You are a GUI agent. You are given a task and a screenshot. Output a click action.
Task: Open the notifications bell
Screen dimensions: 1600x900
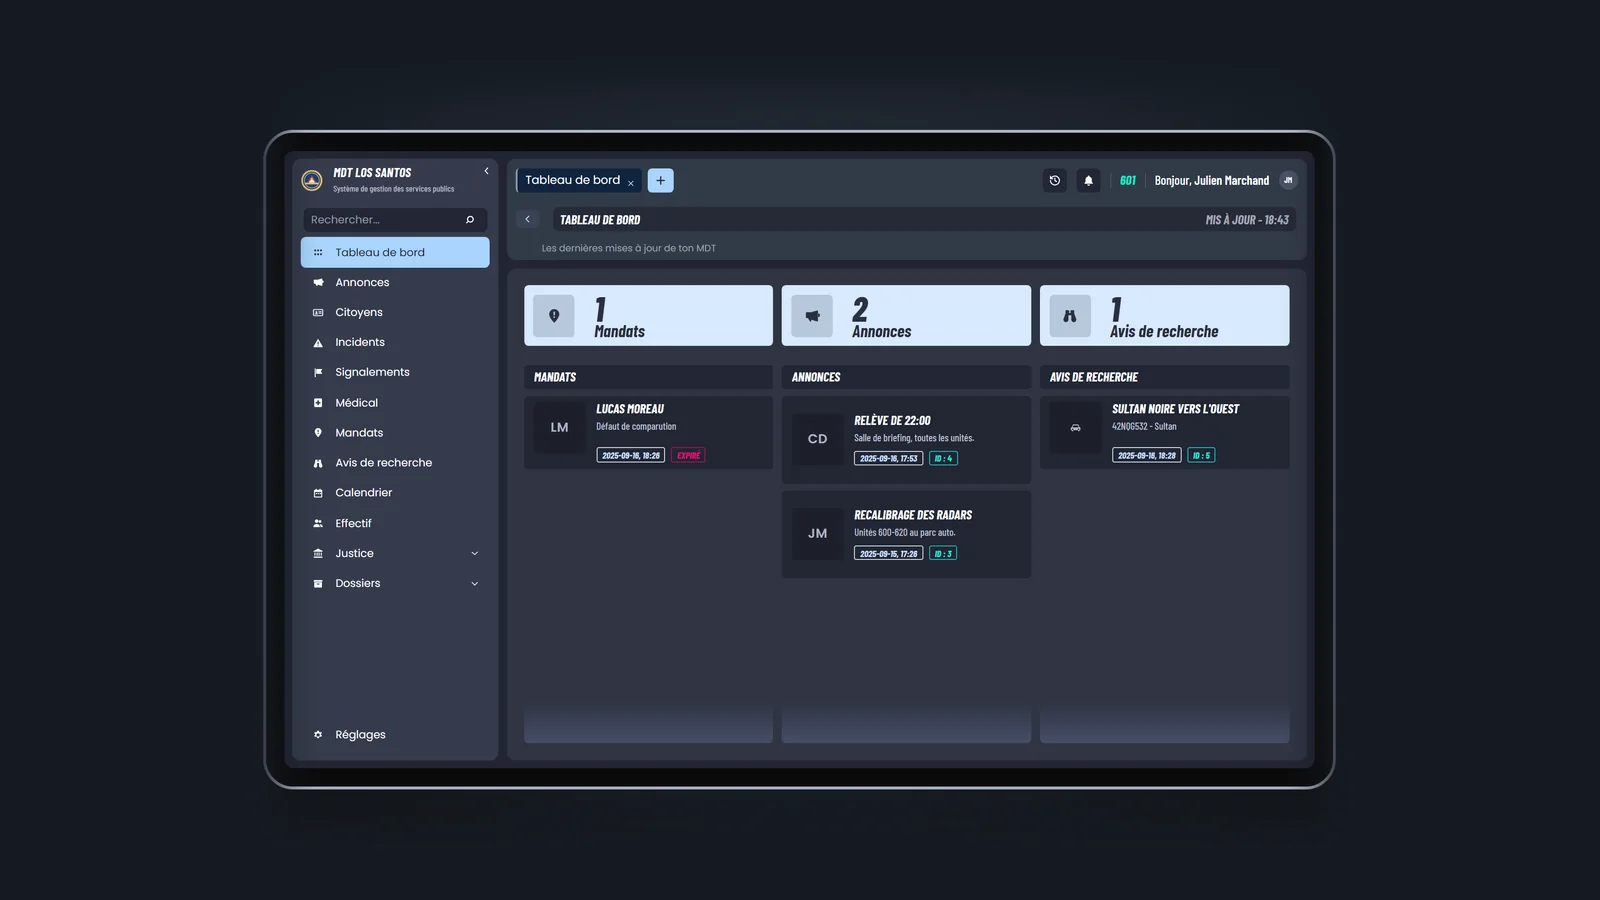pos(1088,181)
